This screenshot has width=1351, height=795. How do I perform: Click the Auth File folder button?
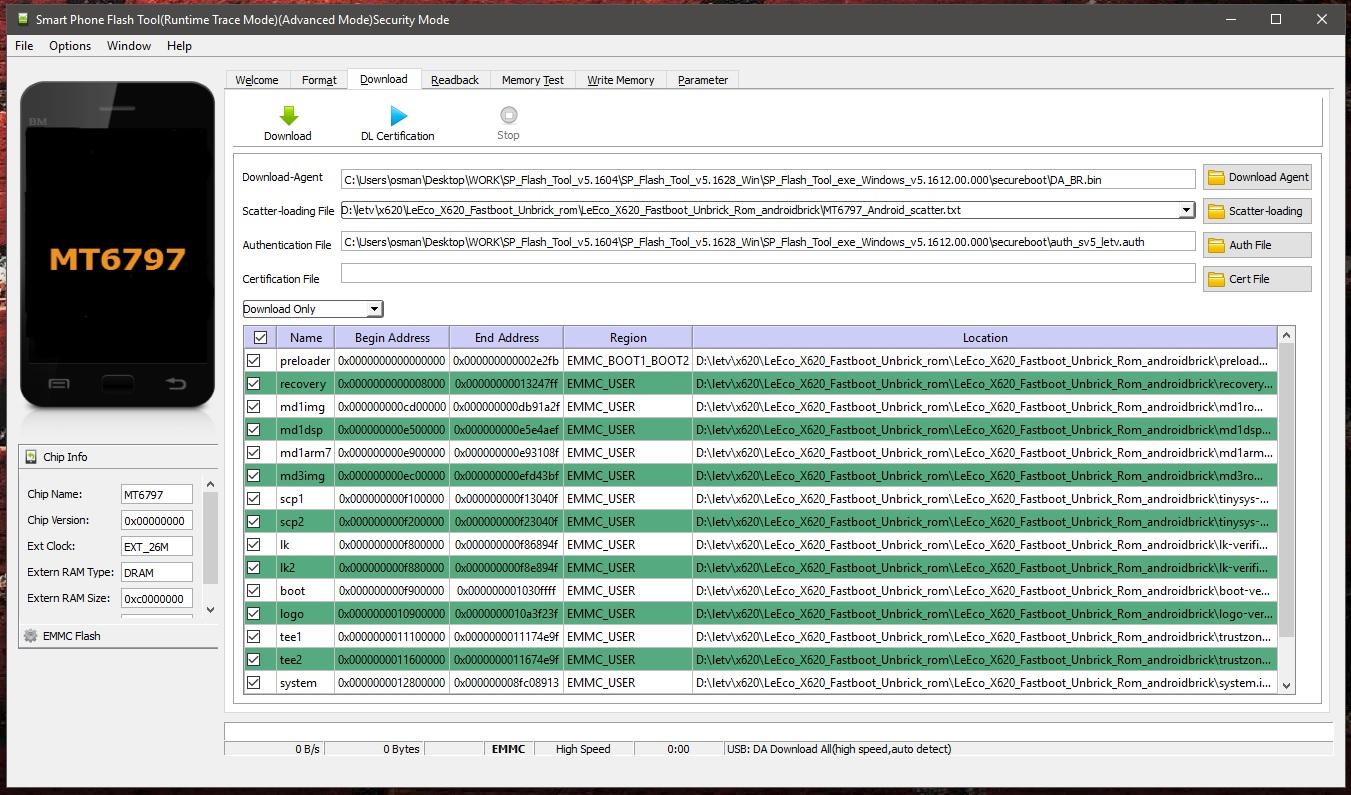tap(1257, 245)
